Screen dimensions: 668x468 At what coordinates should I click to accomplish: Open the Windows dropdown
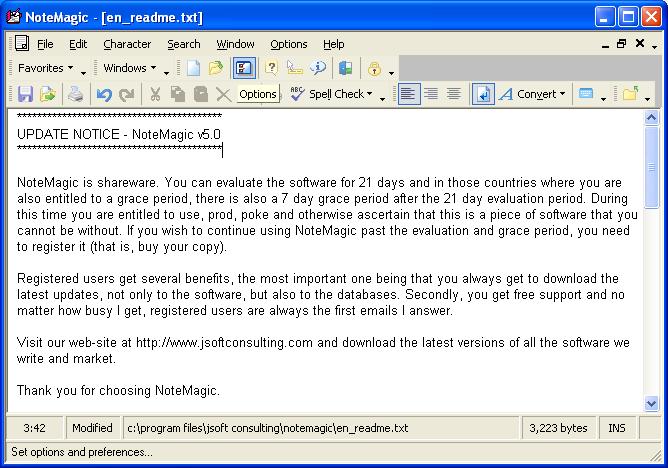130,68
